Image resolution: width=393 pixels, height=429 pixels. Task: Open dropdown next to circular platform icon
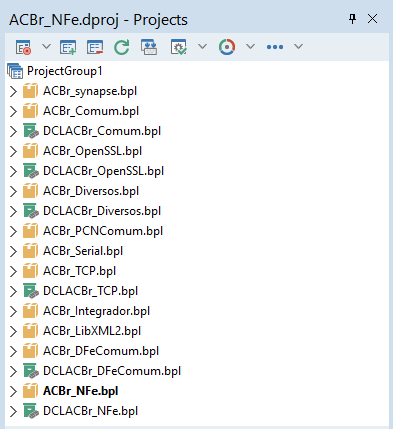coord(250,46)
